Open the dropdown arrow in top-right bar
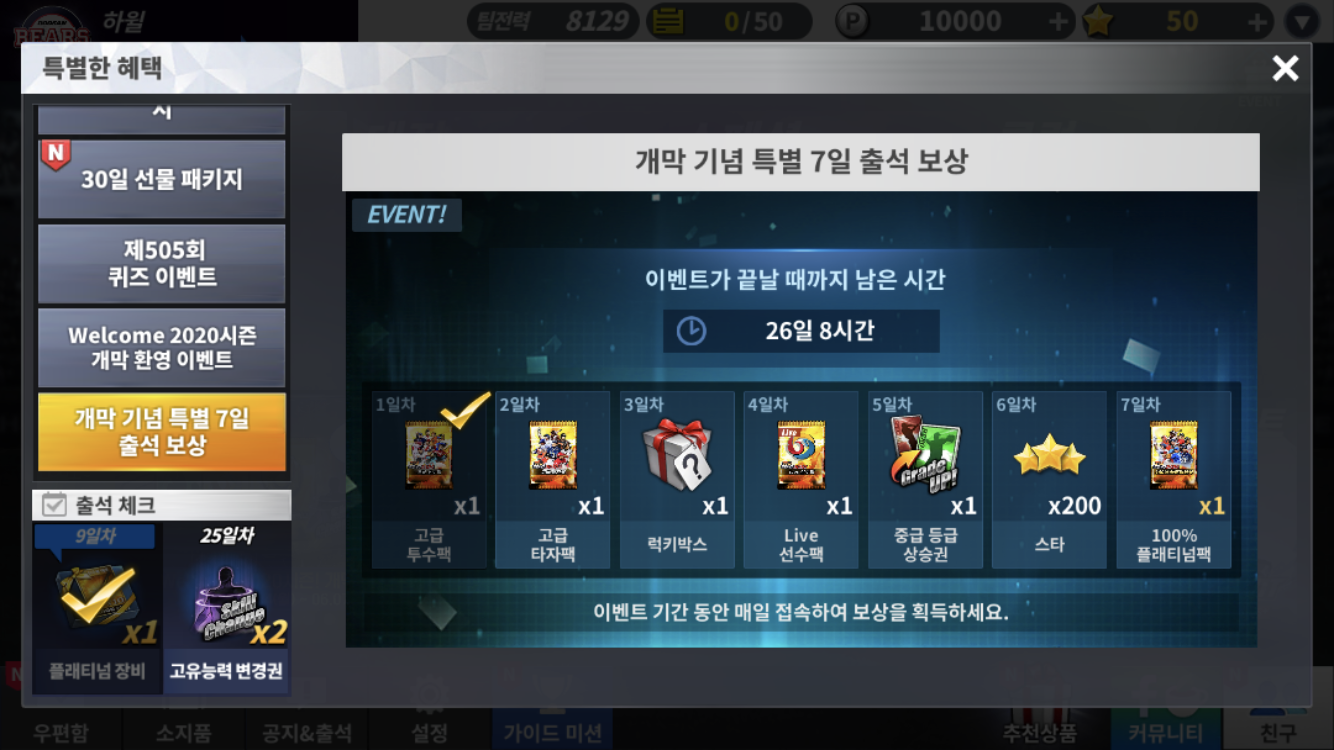The width and height of the screenshot is (1334, 750). (x=1302, y=21)
